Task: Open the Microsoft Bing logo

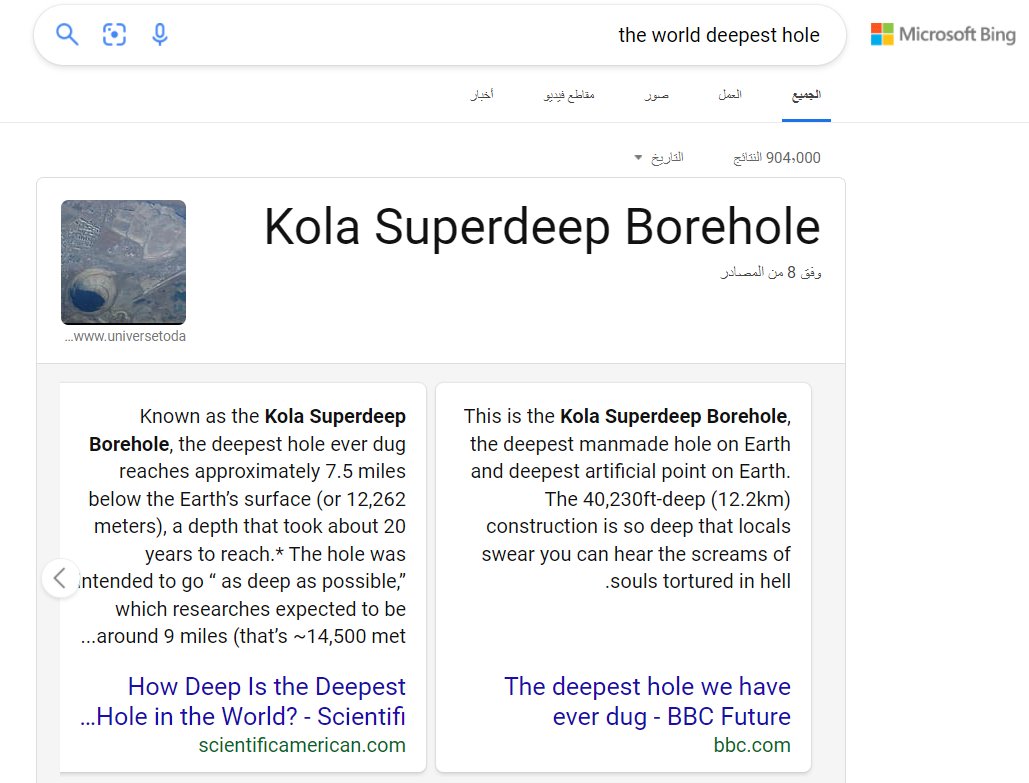Action: pos(943,34)
